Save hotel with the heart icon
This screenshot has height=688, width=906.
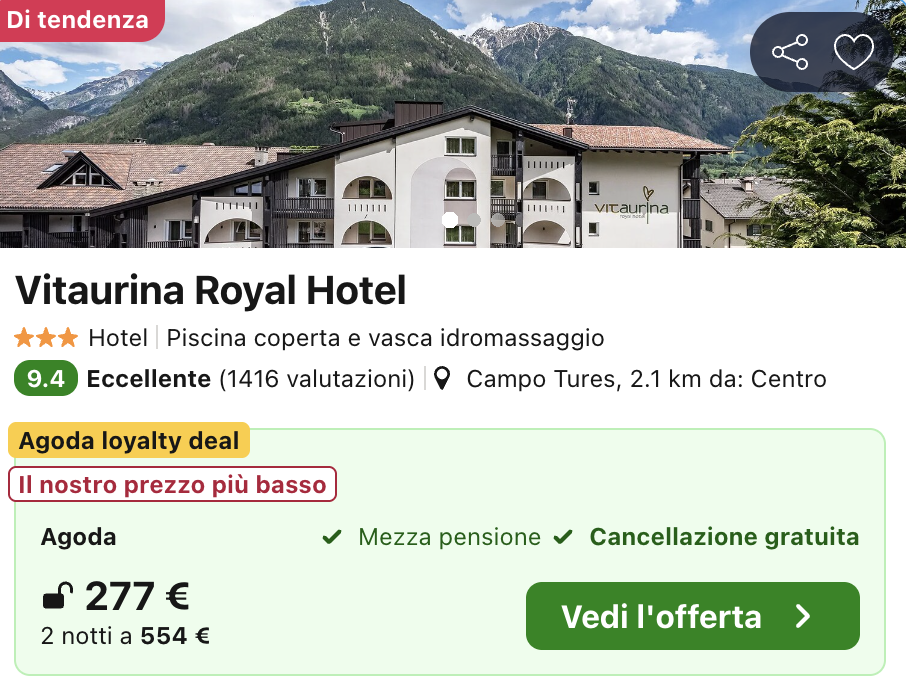[x=853, y=52]
